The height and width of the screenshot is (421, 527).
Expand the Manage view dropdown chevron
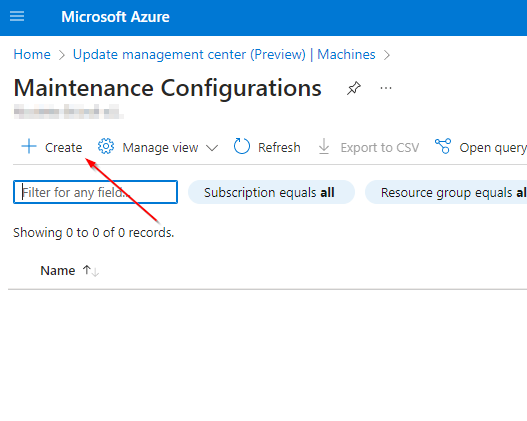point(212,148)
